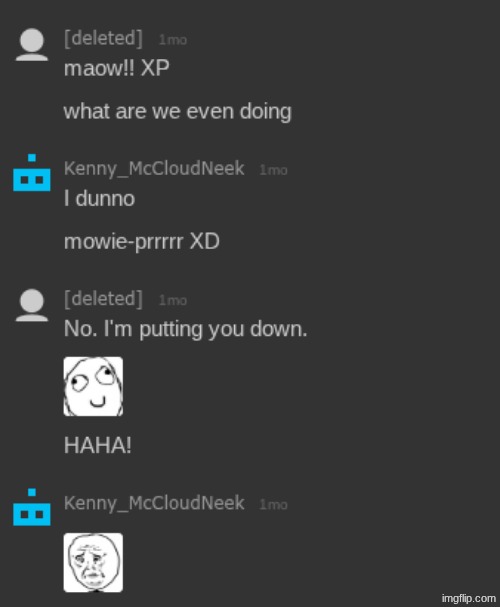
Task: Click the 1mo timestamp of the last message
Action: tap(273, 504)
